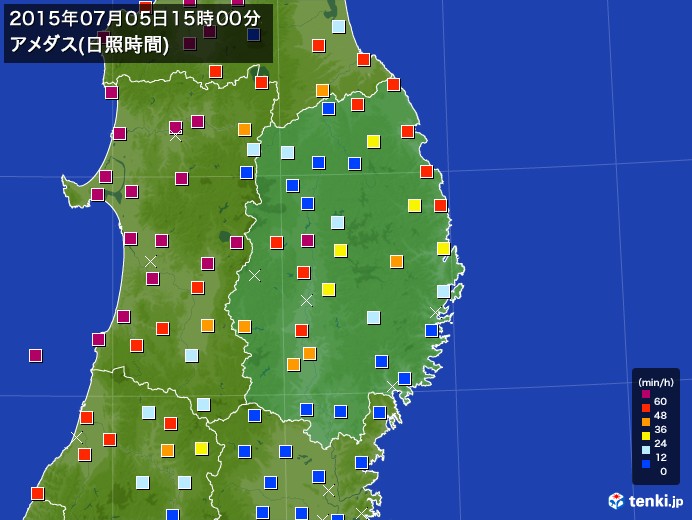The width and height of the screenshot is (692, 520).
Task: Select the dark blue 0 legend swatch
Action: 646,464
